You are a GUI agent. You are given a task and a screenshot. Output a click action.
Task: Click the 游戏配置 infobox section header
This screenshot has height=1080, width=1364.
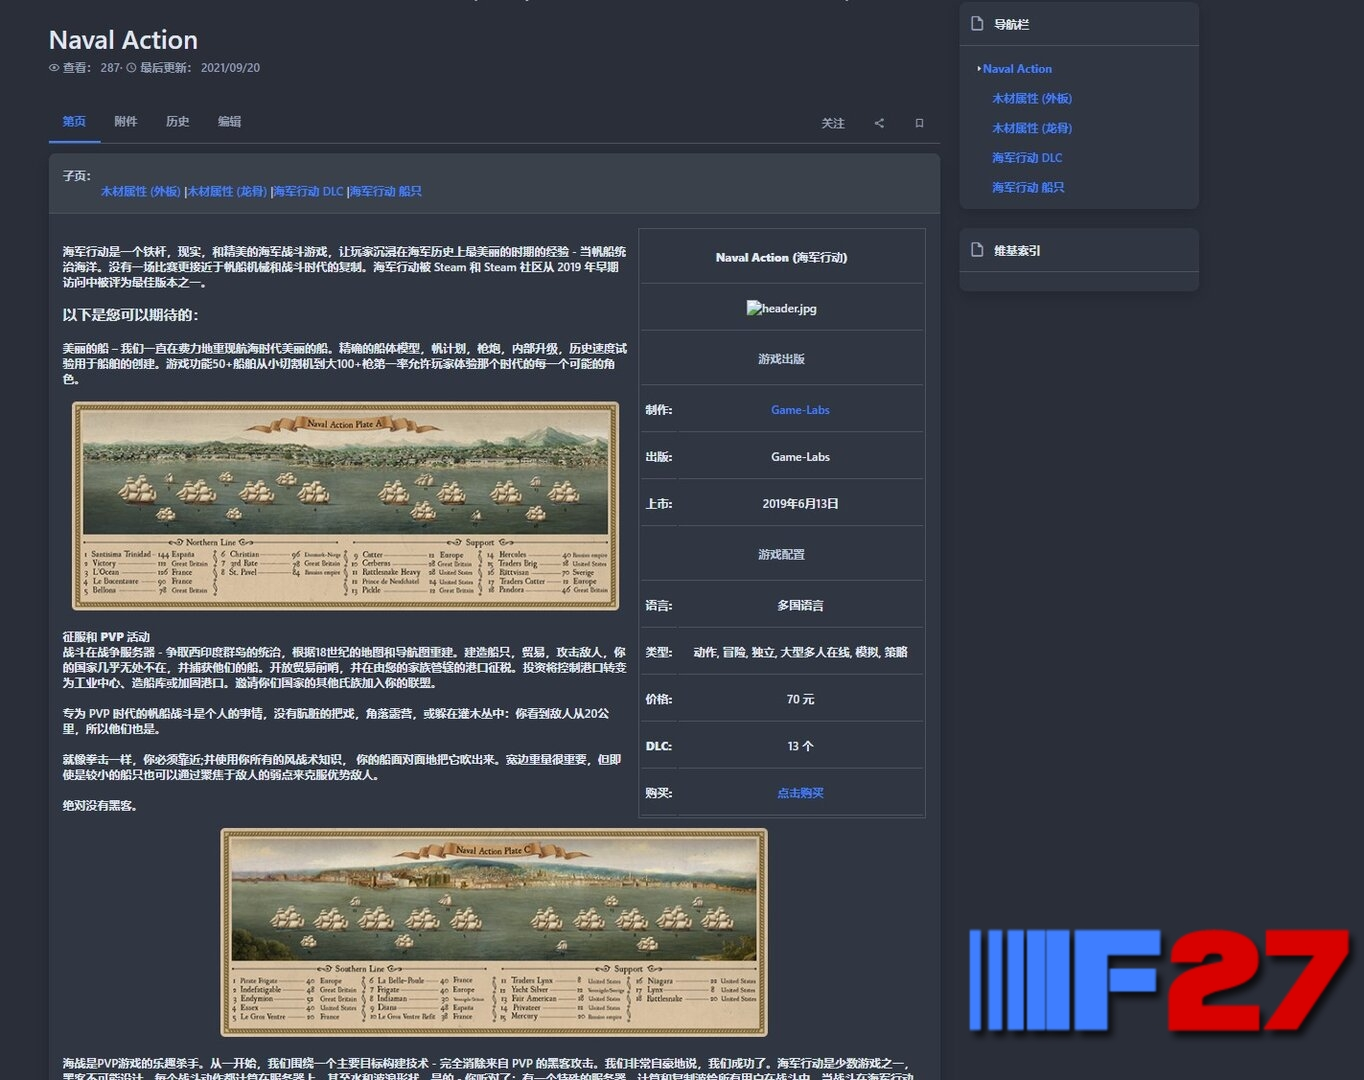point(782,554)
